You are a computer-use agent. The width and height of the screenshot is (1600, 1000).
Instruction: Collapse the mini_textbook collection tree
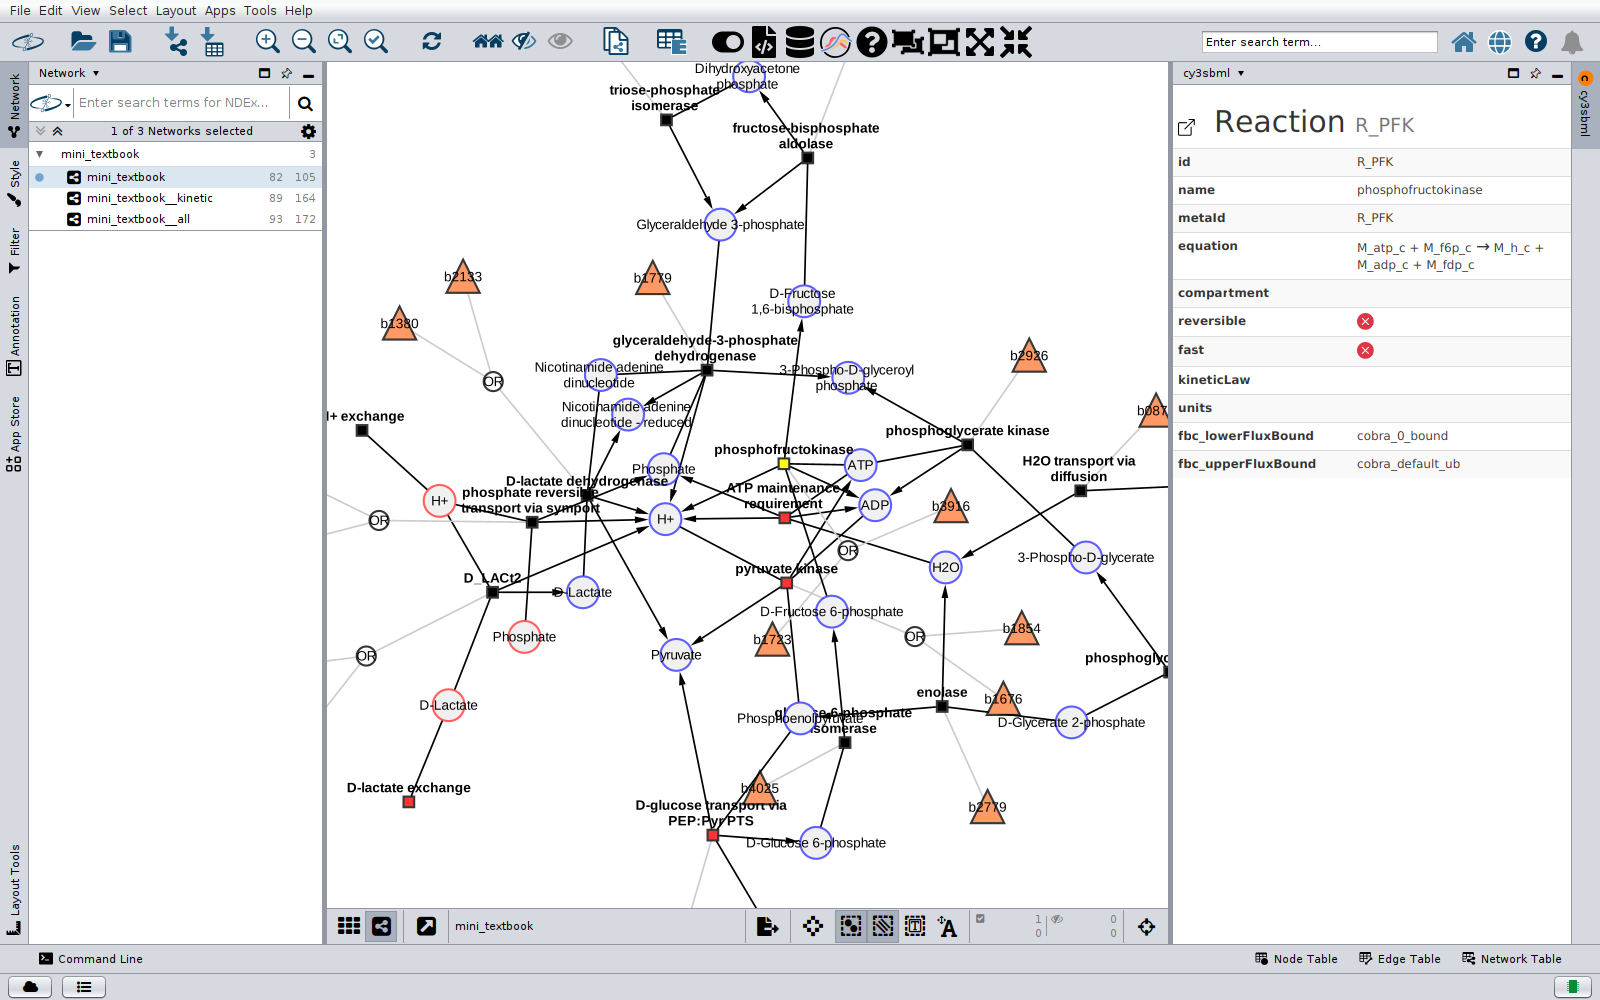(x=40, y=154)
